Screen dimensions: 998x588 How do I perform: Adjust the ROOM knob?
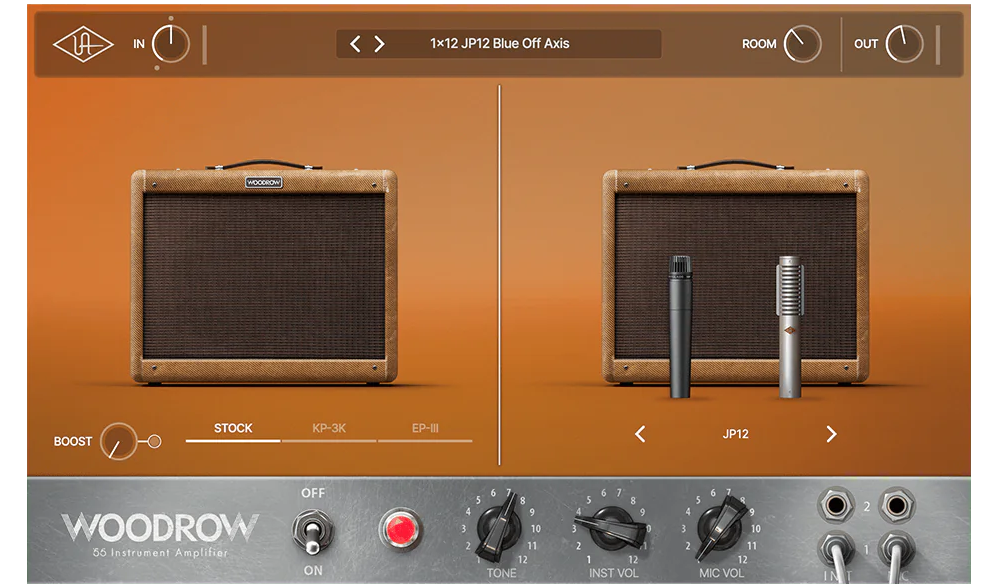(x=802, y=44)
